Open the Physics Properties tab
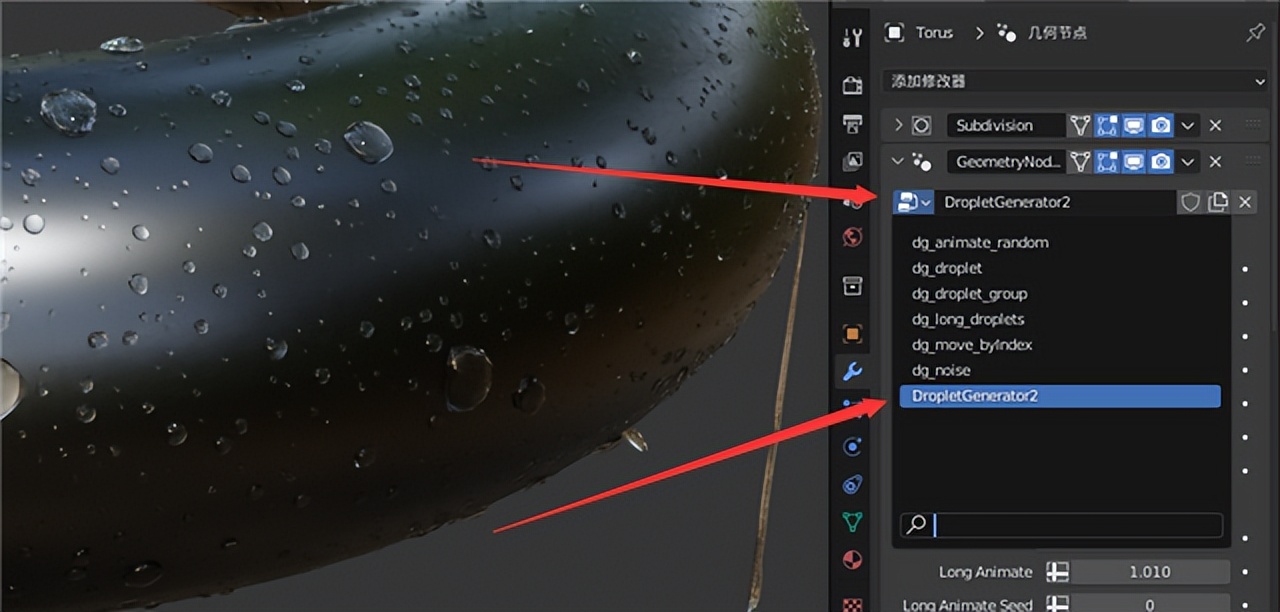The width and height of the screenshot is (1280, 612). (852, 445)
